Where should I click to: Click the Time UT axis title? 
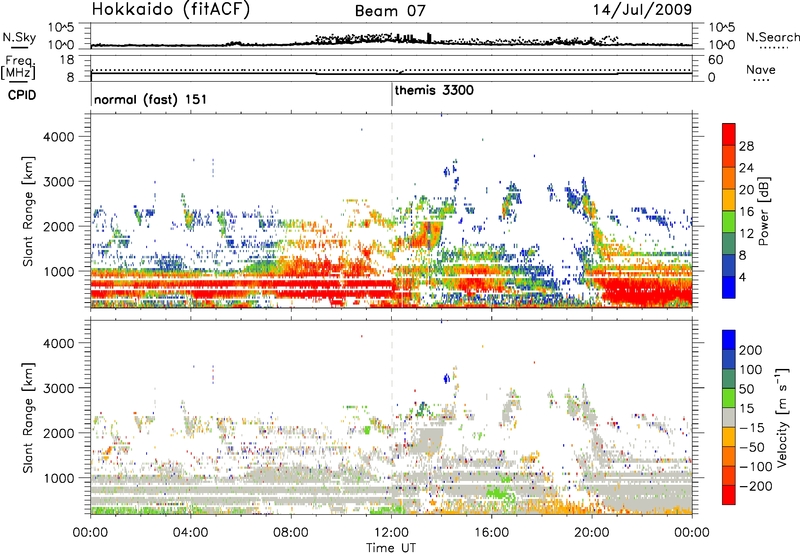(x=391, y=548)
